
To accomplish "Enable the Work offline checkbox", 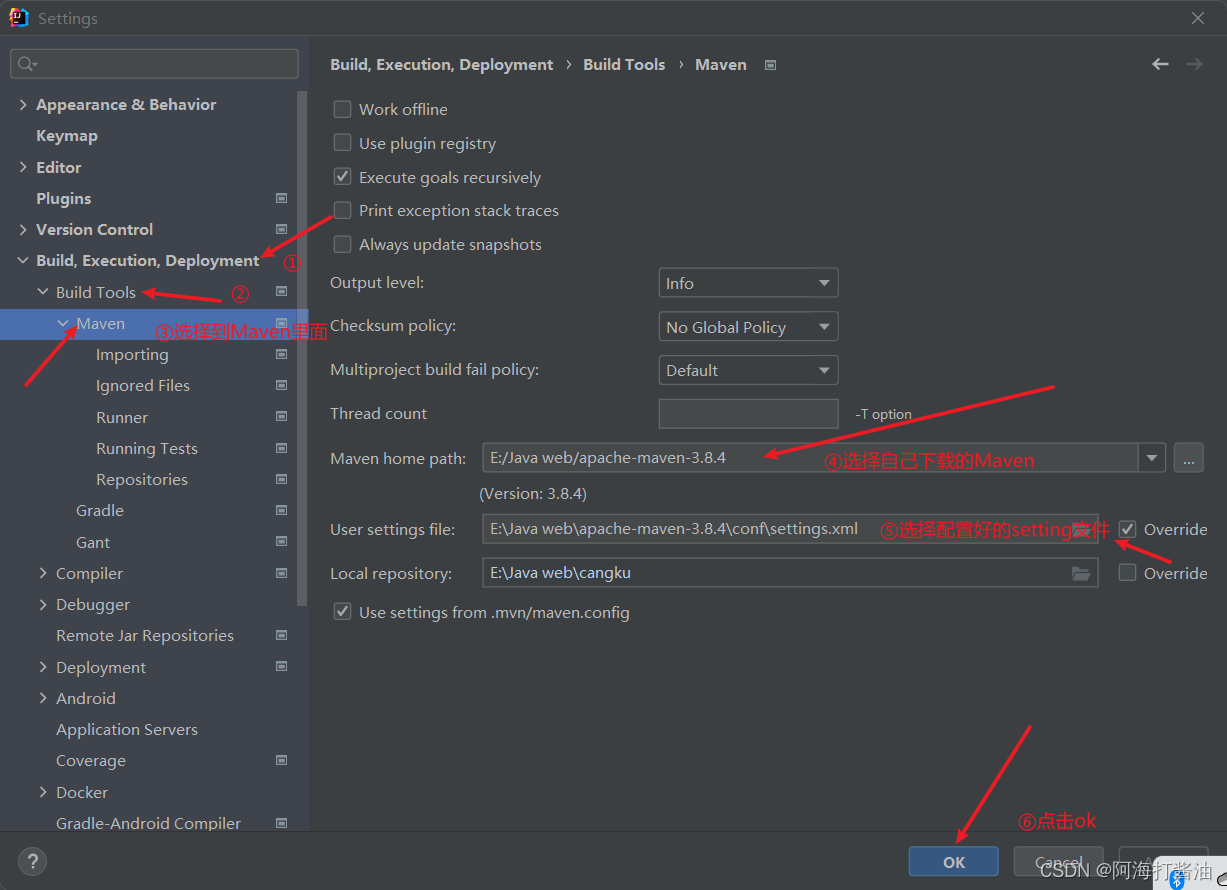I will [343, 109].
